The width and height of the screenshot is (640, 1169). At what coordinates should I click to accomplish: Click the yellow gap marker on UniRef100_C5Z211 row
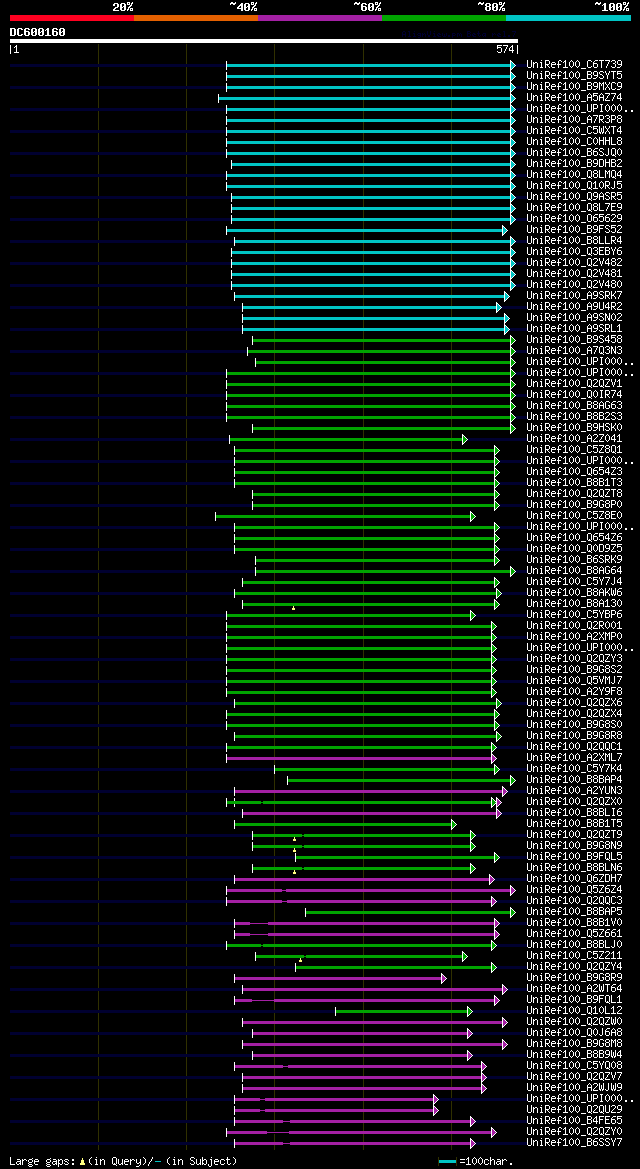tap(301, 960)
